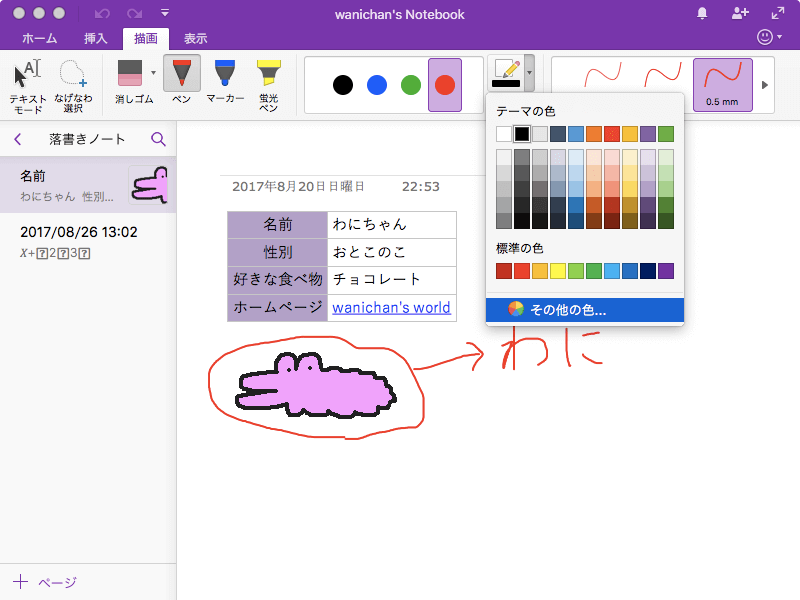Choose その他の色... more colors
Image resolution: width=800 pixels, height=600 pixels.
[x=585, y=310]
